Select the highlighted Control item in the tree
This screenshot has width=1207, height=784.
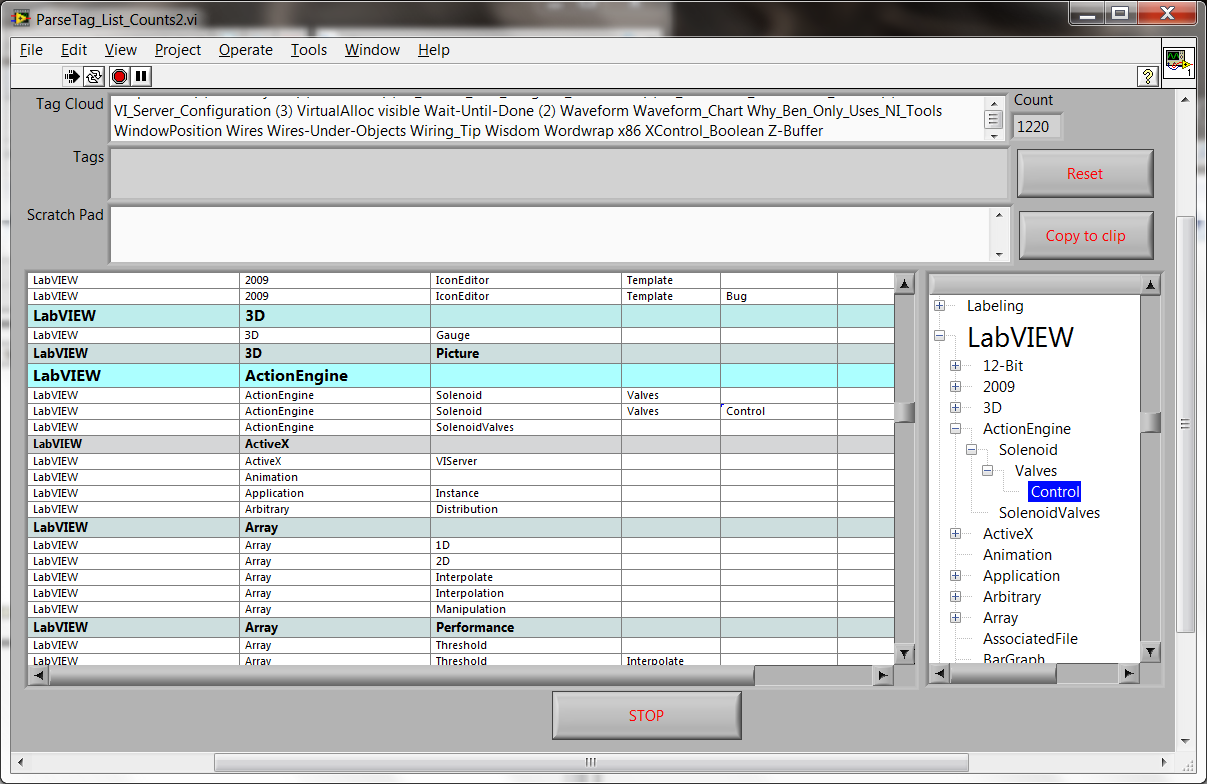pos(1055,492)
